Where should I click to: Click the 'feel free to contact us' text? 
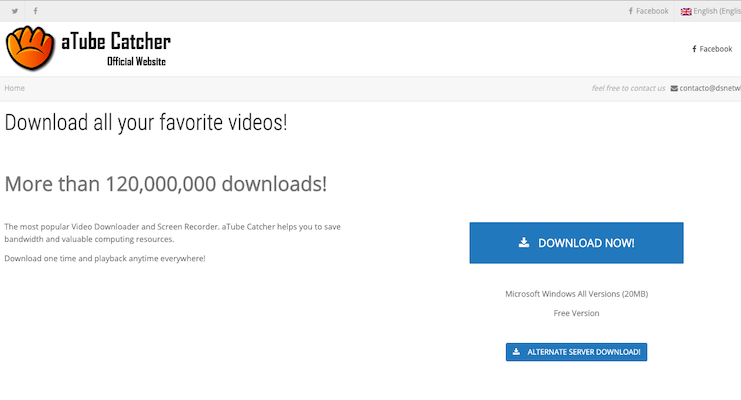(x=628, y=88)
